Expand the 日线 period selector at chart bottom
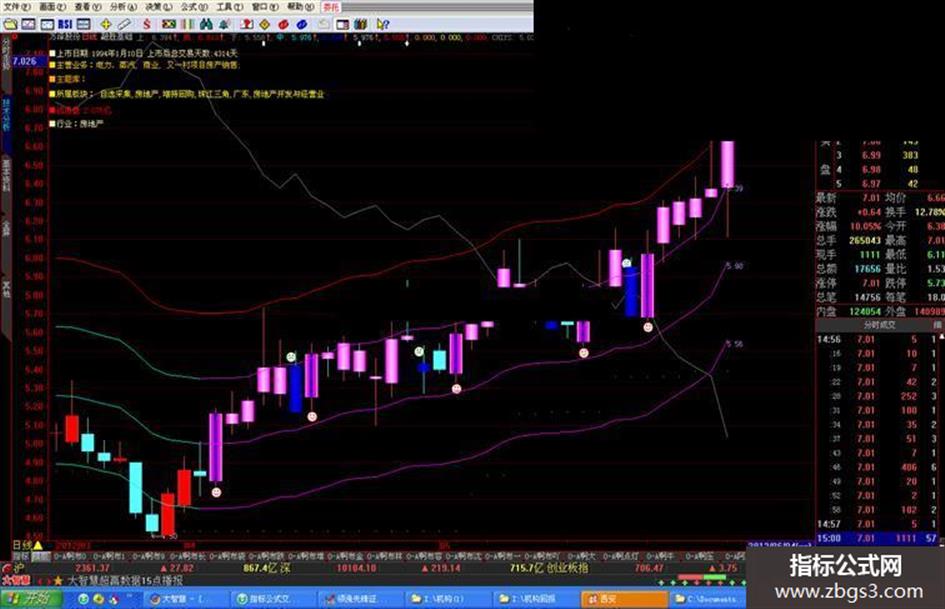The height and width of the screenshot is (609, 945). pyautogui.click(x=28, y=545)
